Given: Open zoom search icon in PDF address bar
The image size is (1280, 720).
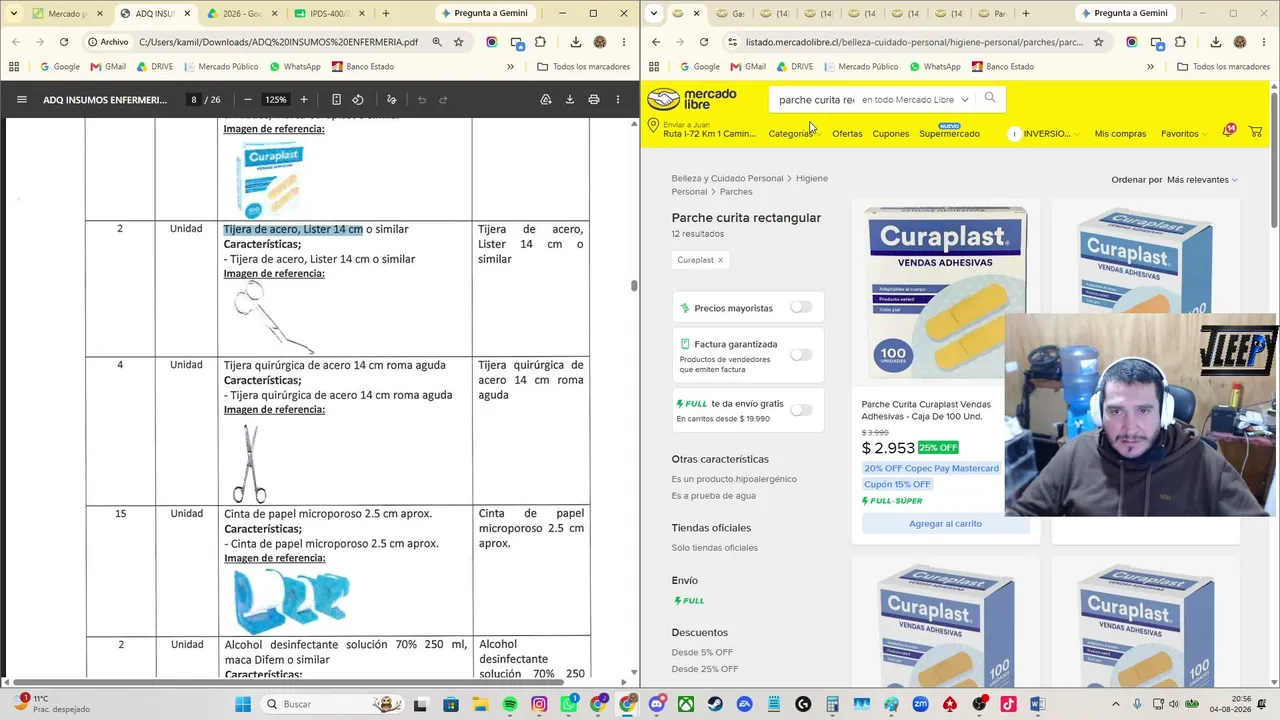Looking at the screenshot, I should click(437, 42).
